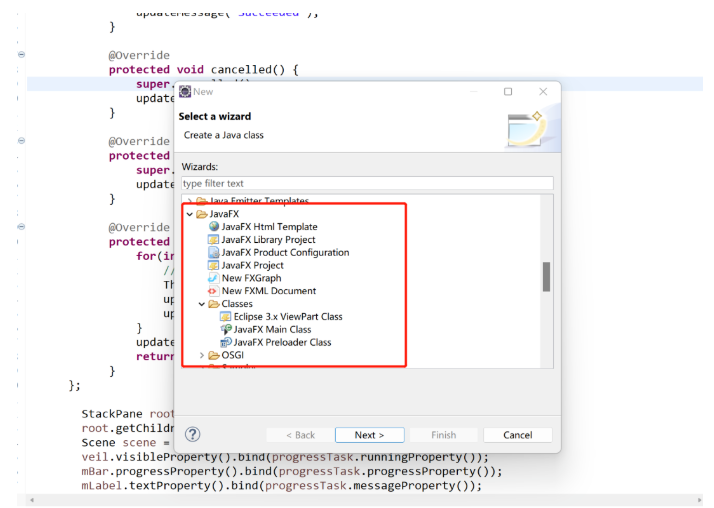Click the JavaFX Preloader Class icon
The image size is (714, 508).
pyautogui.click(x=226, y=342)
